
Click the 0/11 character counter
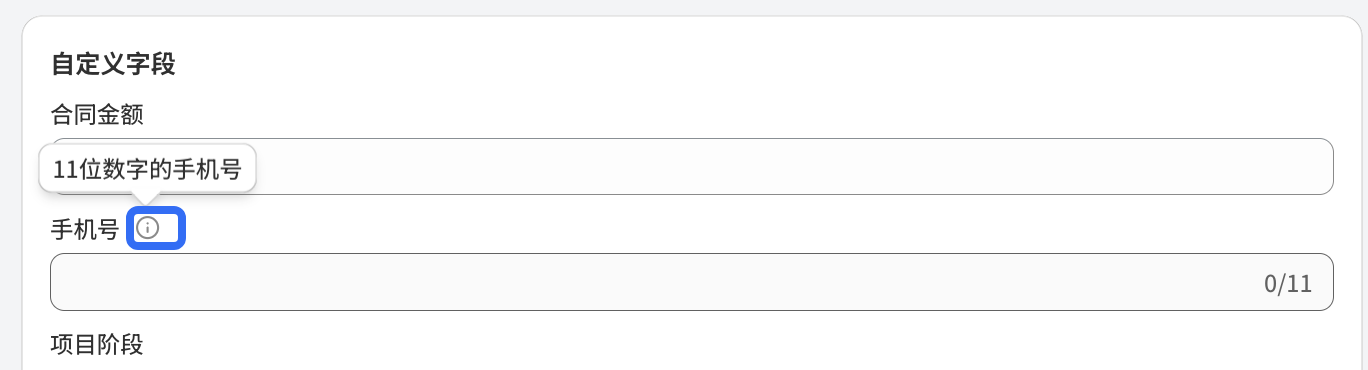1287,283
